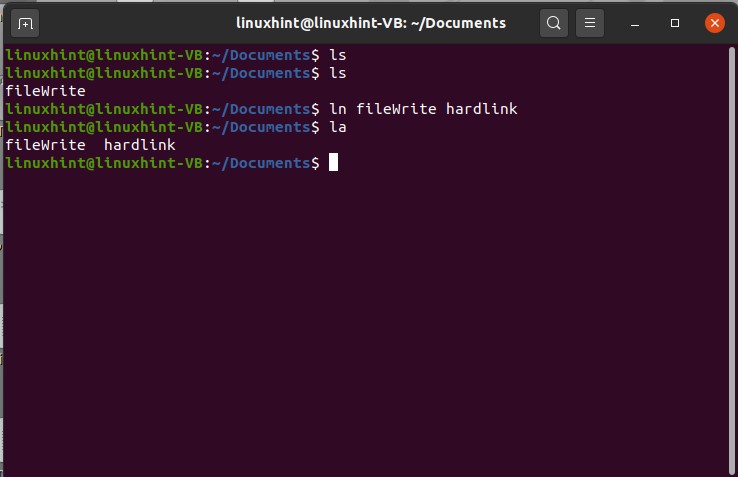The width and height of the screenshot is (738, 477).
Task: Click 'hardlink' in the la output
Action: click(139, 145)
